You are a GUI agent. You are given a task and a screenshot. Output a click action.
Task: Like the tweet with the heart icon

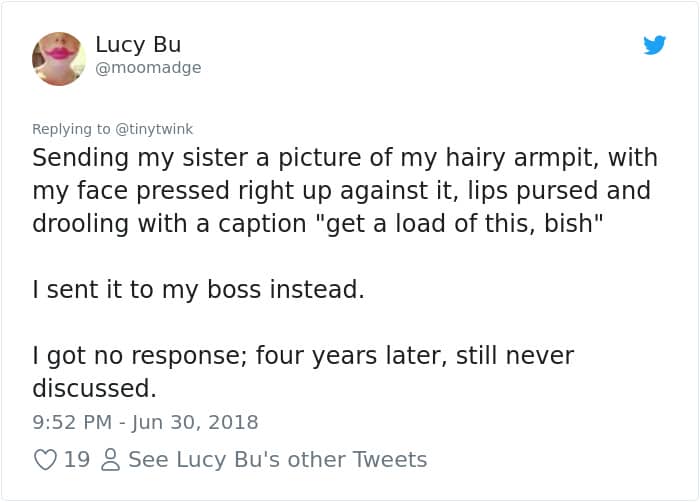coord(45,460)
